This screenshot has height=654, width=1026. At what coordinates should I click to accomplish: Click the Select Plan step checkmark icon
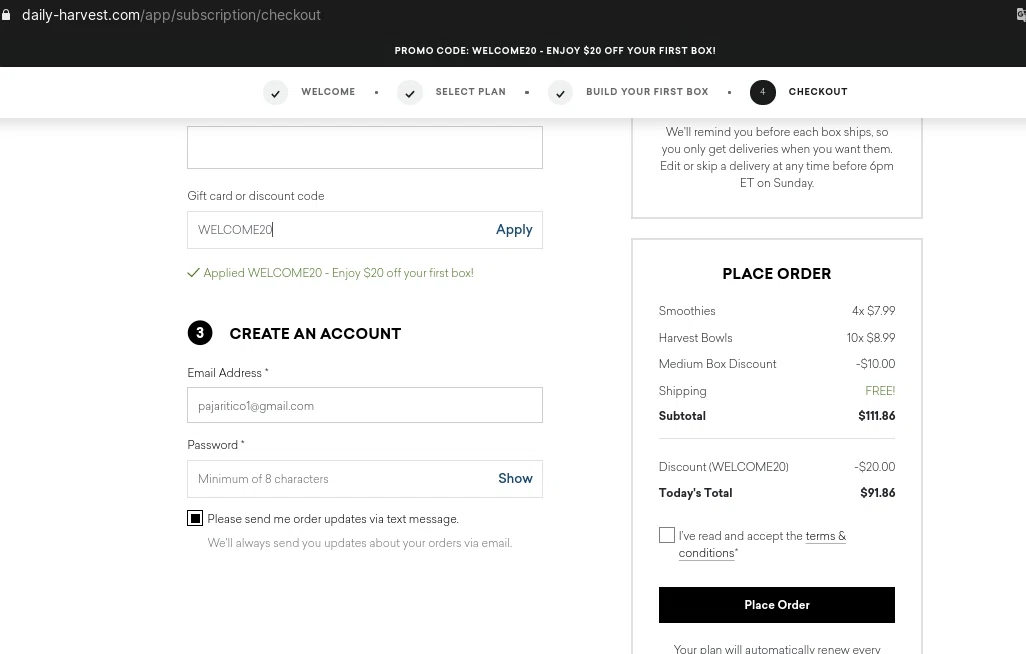coord(410,93)
